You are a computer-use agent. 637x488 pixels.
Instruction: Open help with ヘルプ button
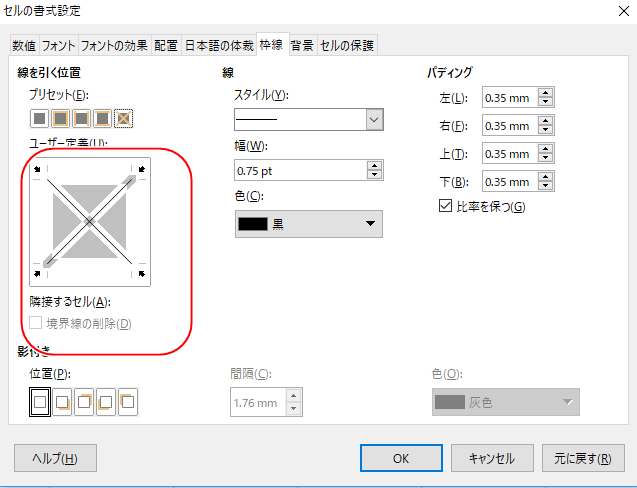pos(55,458)
